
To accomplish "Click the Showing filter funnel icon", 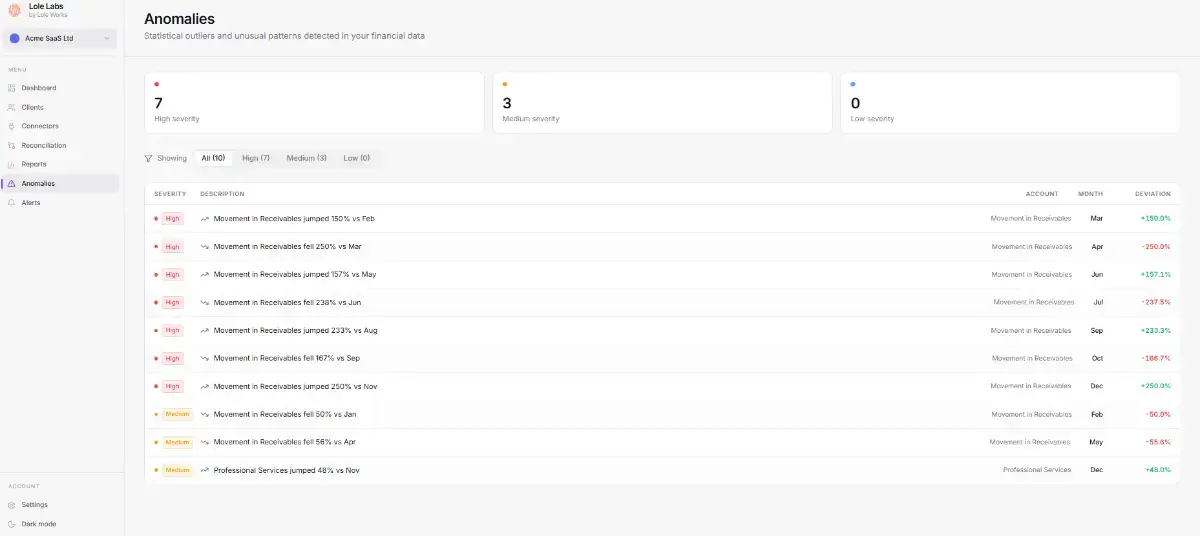I will click(x=149, y=158).
